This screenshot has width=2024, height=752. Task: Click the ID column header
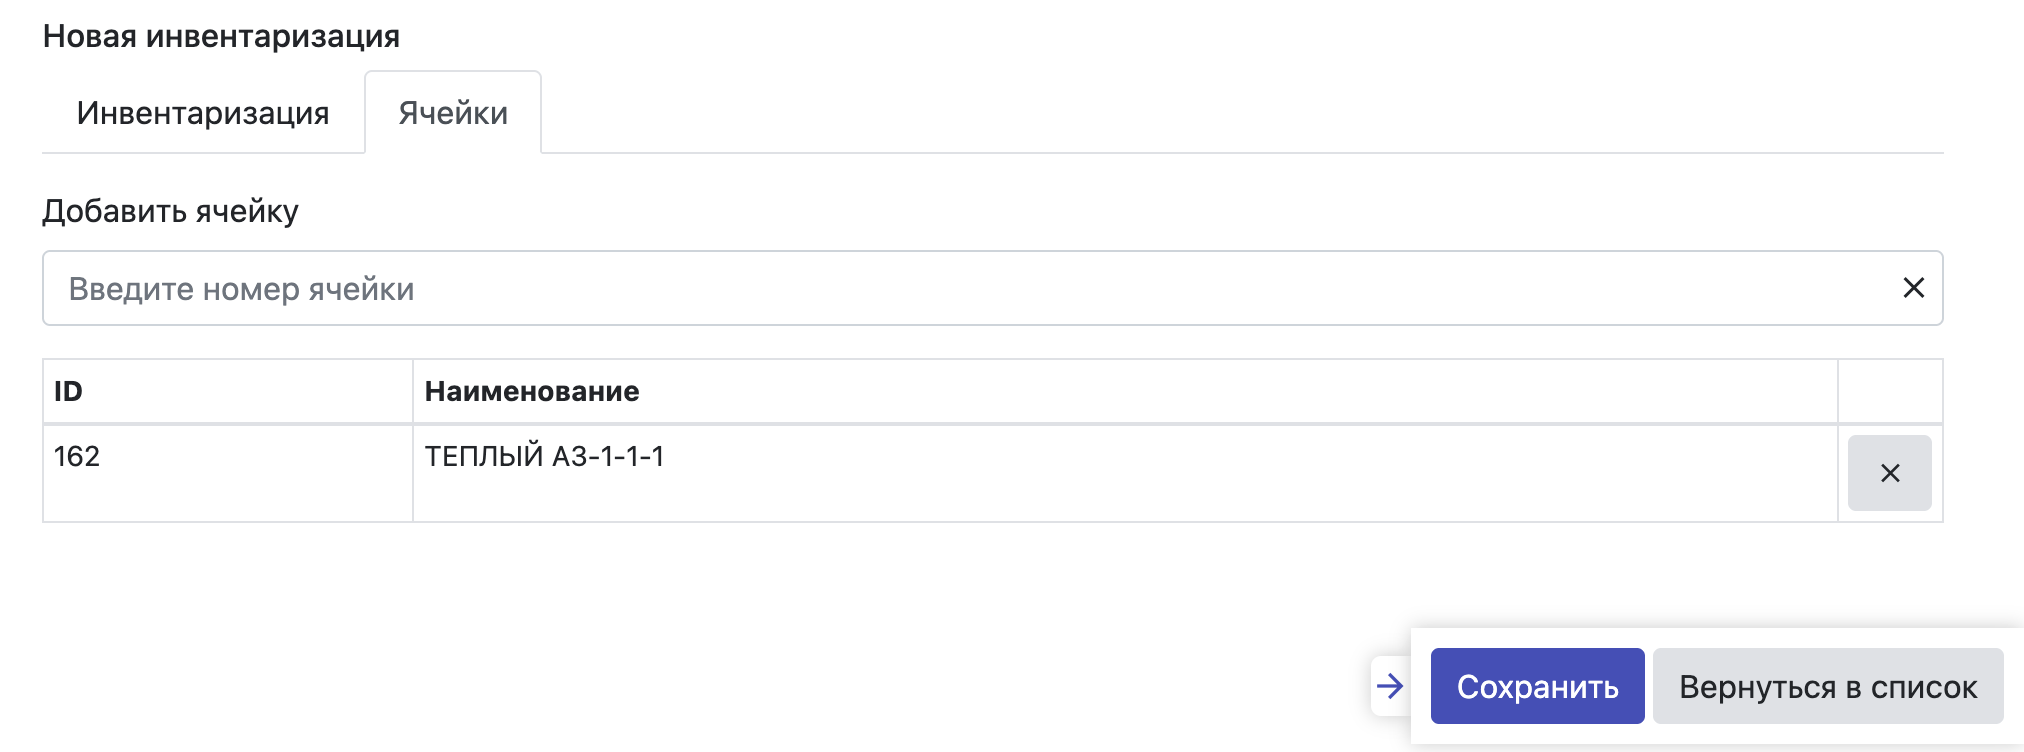68,391
